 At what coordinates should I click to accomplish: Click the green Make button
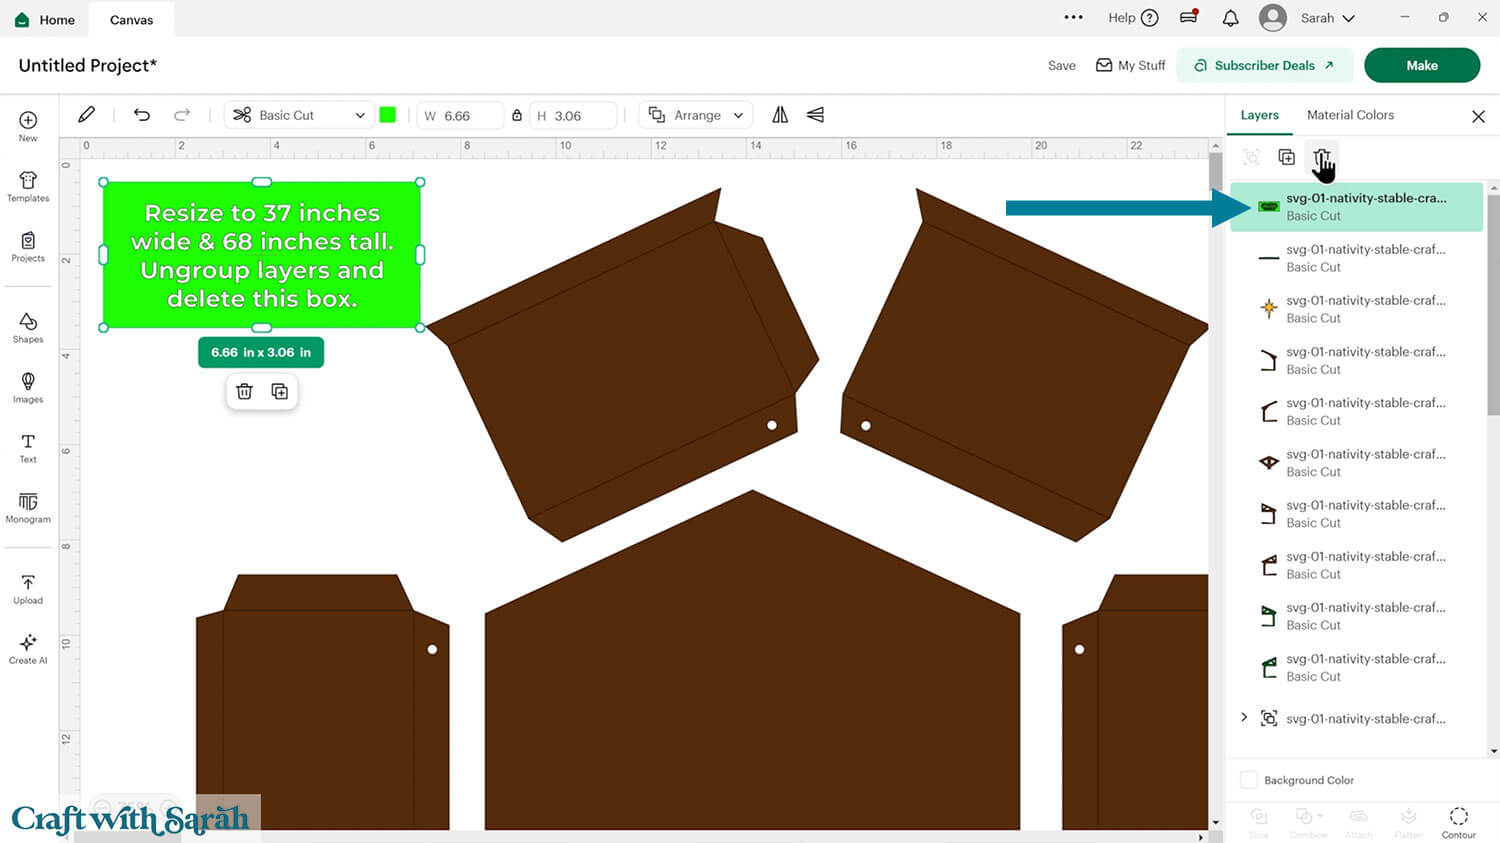pos(1421,65)
